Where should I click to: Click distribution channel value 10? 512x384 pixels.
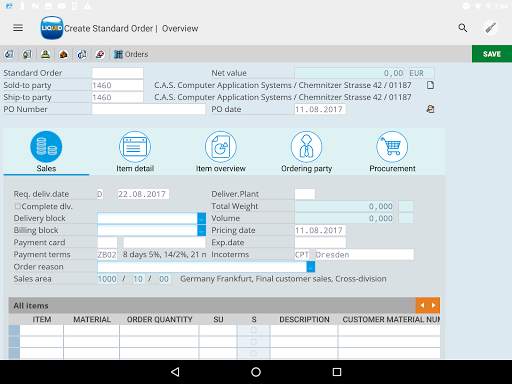[138, 279]
